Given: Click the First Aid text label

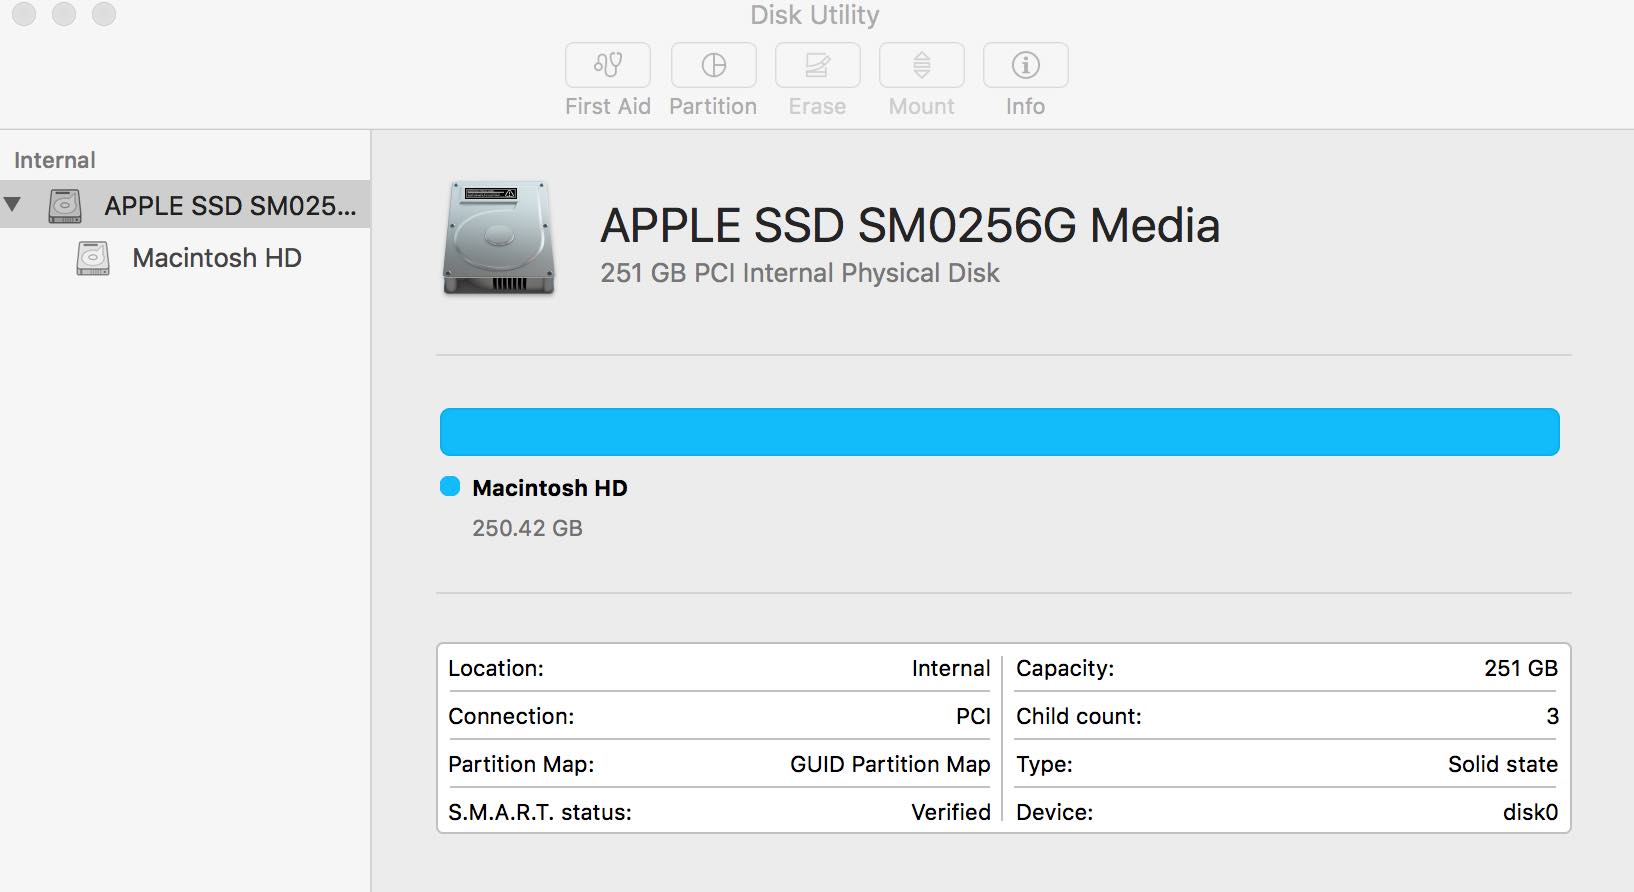Looking at the screenshot, I should pyautogui.click(x=607, y=107).
